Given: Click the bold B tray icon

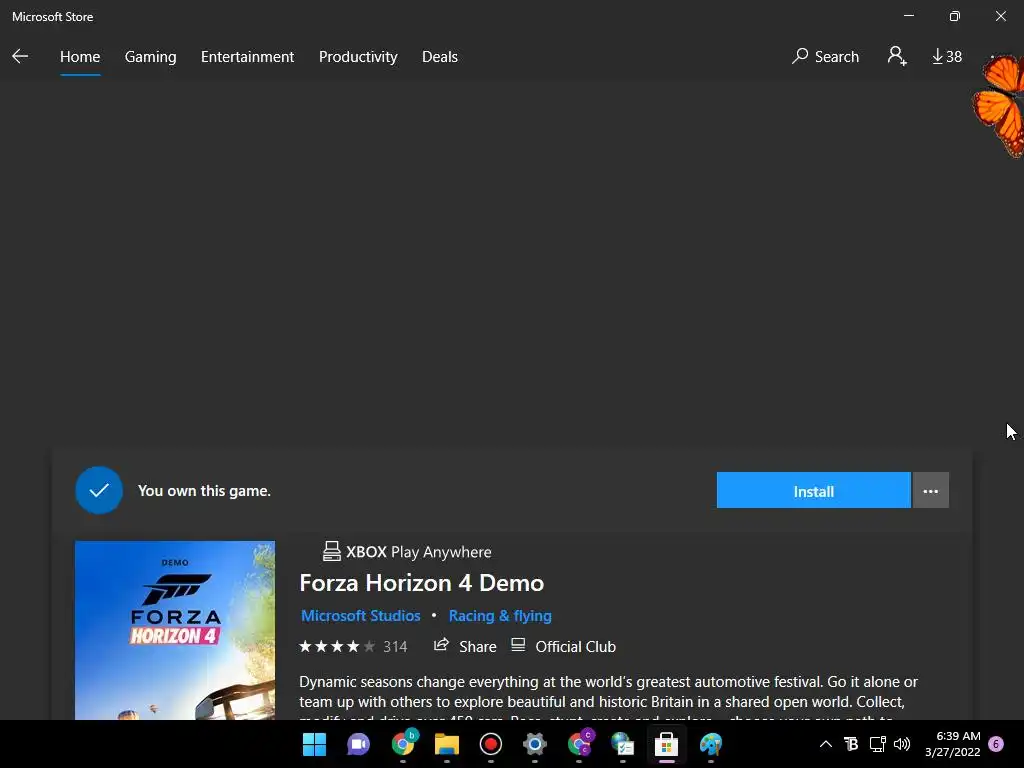Looking at the screenshot, I should (x=851, y=744).
